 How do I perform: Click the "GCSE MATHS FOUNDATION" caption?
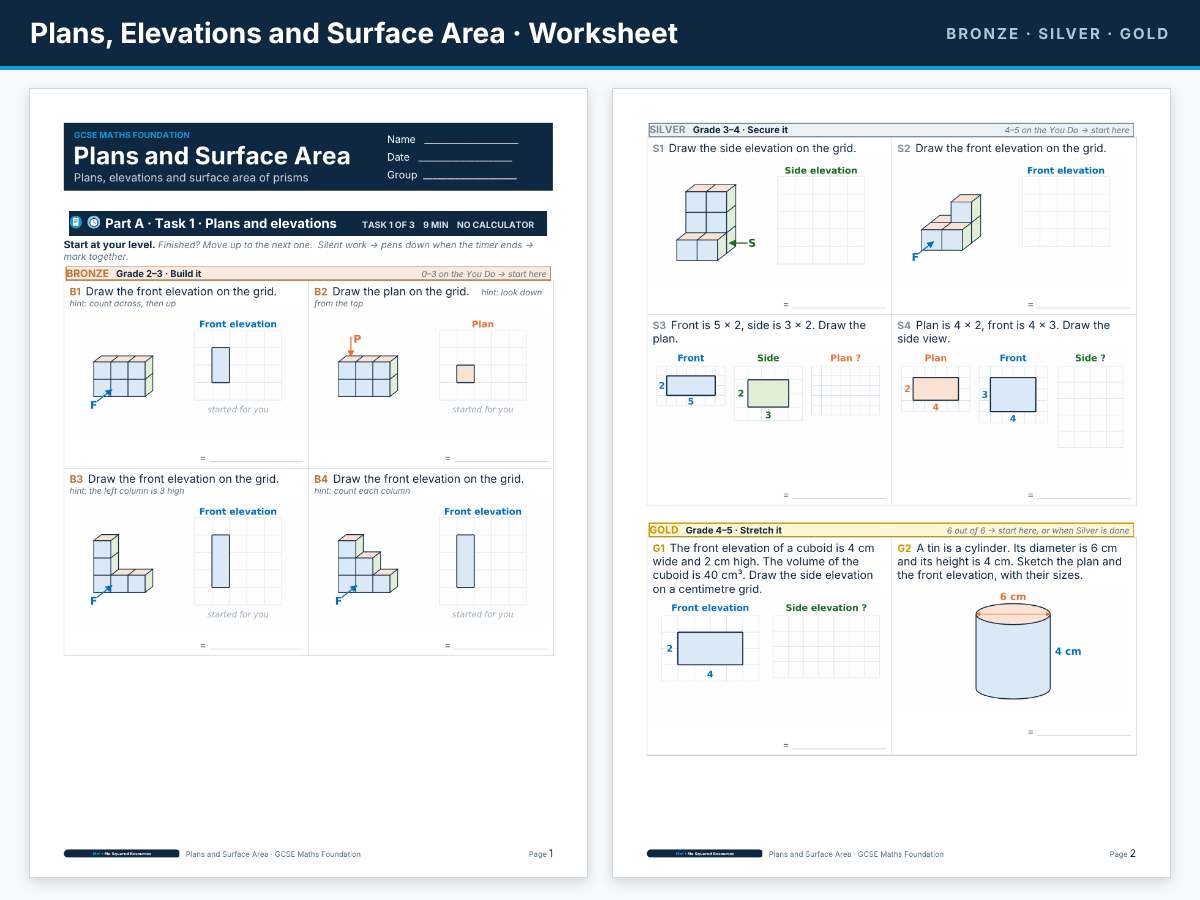click(132, 135)
